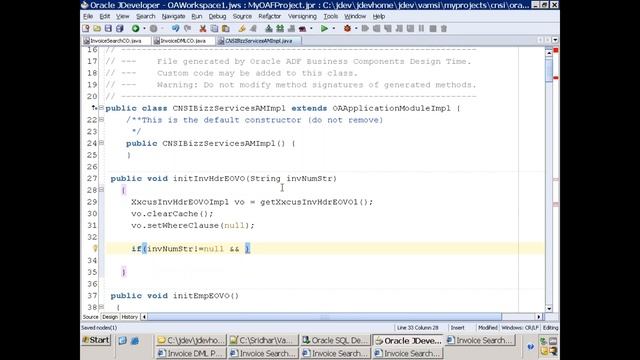Click the vertical scrollbar down arrow
Viewport: 640px width, 360px height.
549,309
